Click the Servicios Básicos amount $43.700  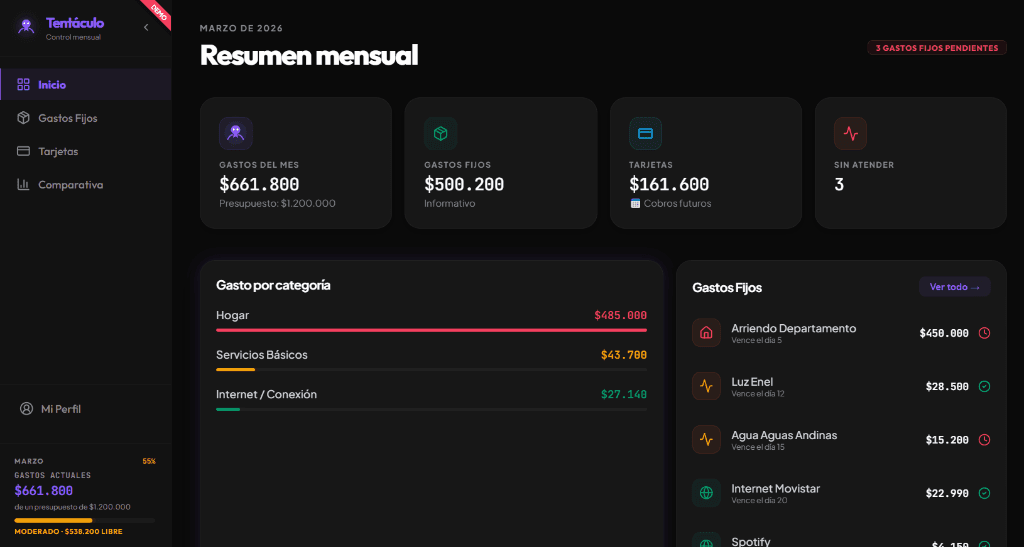click(x=624, y=355)
